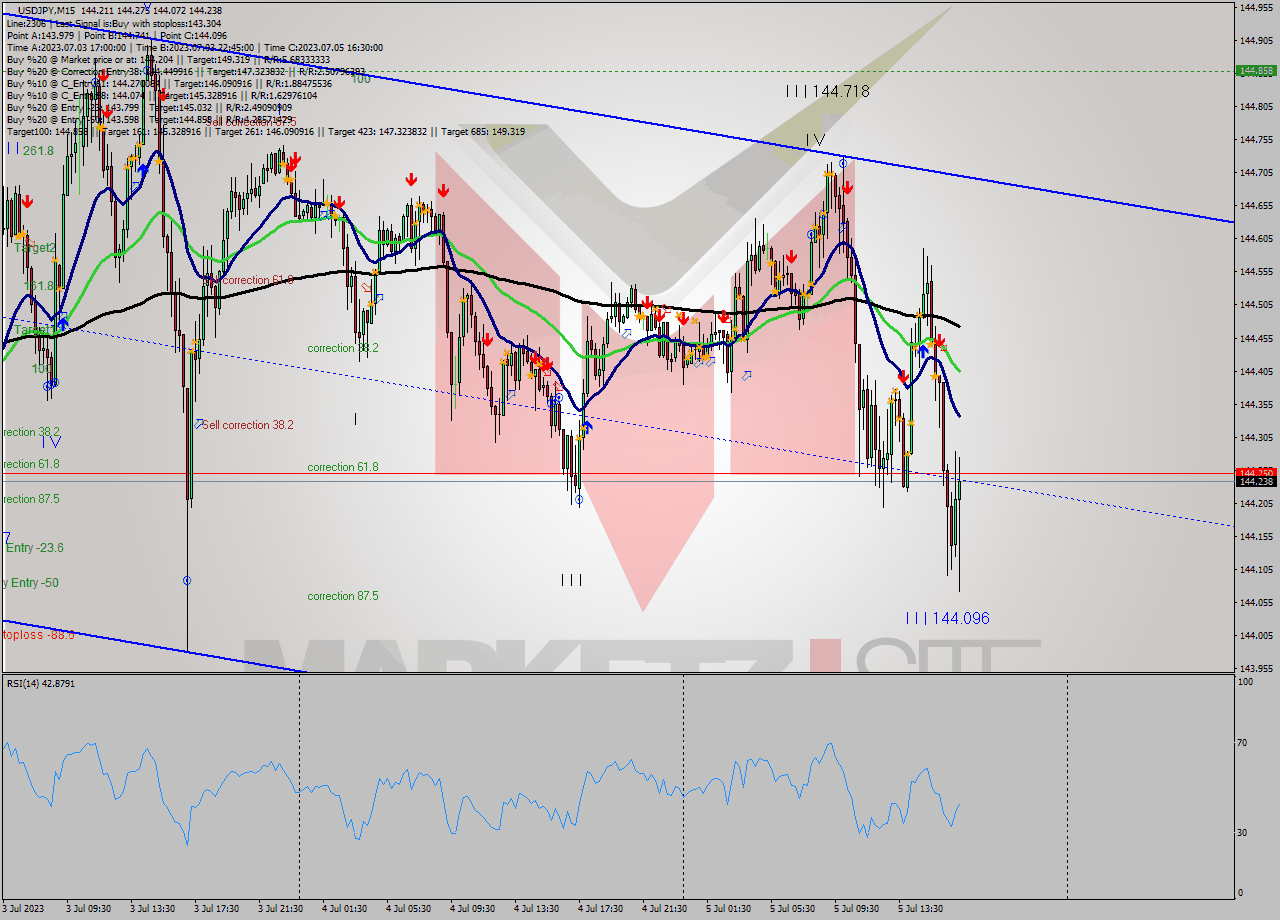Click the RSI(14) 42.8791 indicator label

(x=47, y=683)
